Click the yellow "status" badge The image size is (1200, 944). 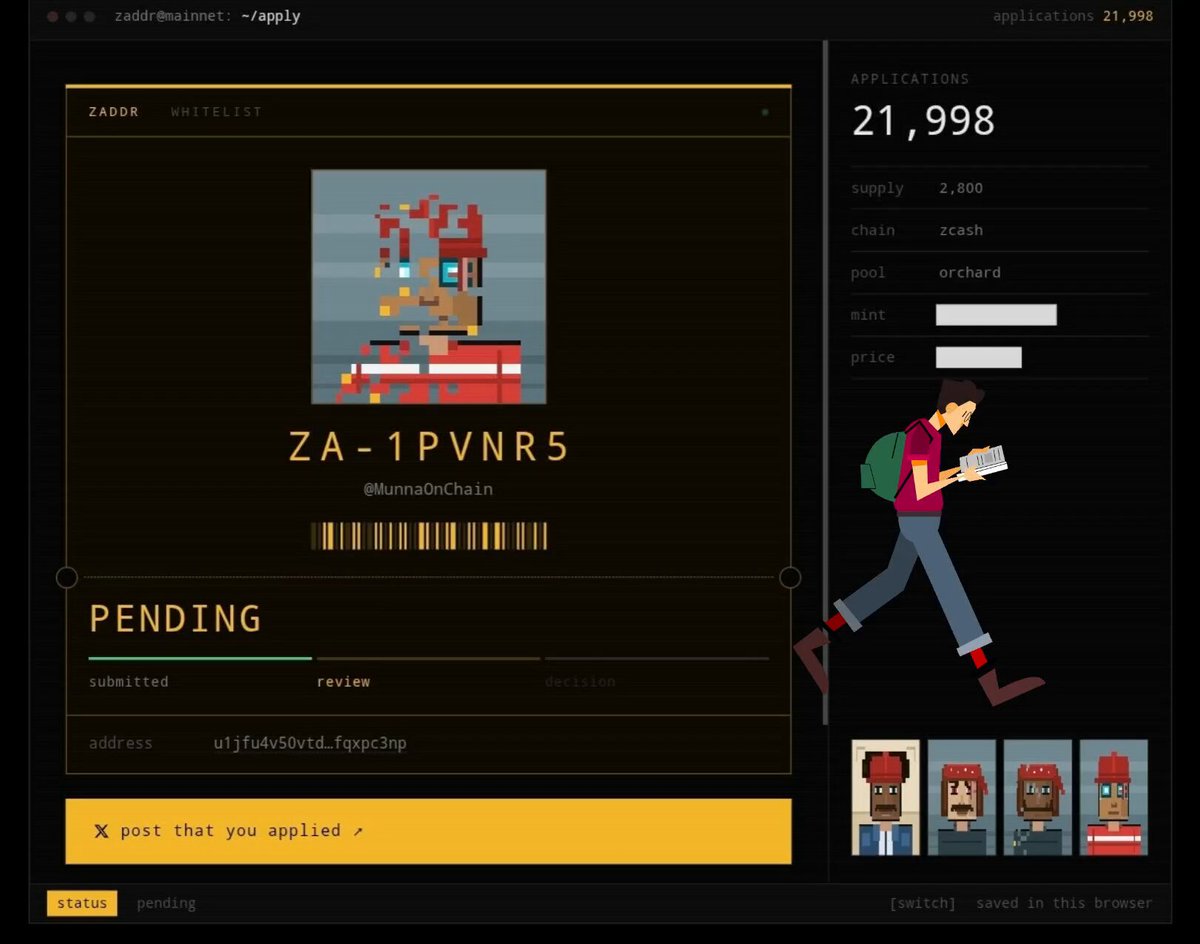82,903
